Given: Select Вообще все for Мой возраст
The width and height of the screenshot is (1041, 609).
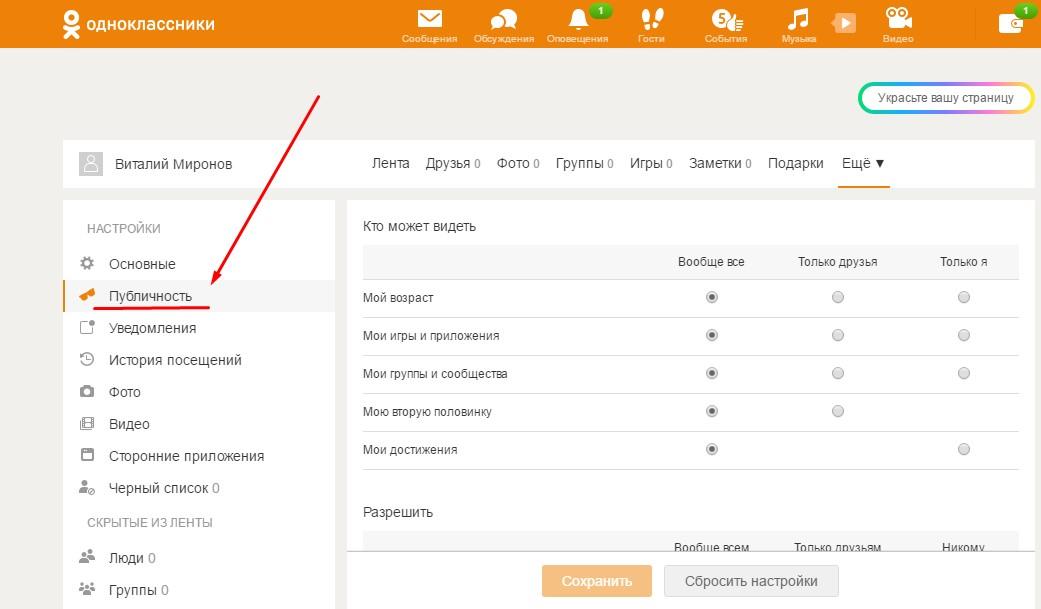Looking at the screenshot, I should [712, 297].
